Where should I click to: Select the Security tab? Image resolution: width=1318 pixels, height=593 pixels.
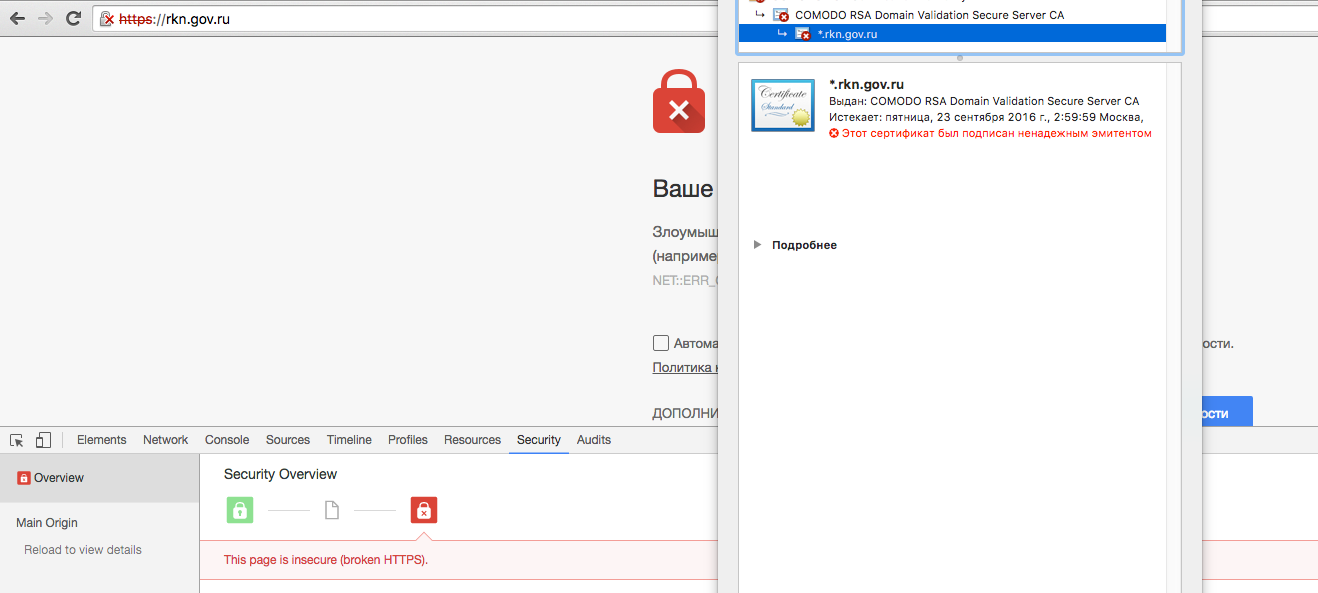[539, 440]
